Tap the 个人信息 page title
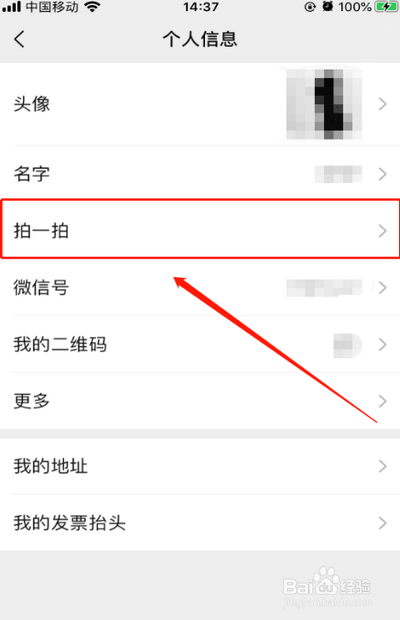This screenshot has width=400, height=620. coord(200,39)
